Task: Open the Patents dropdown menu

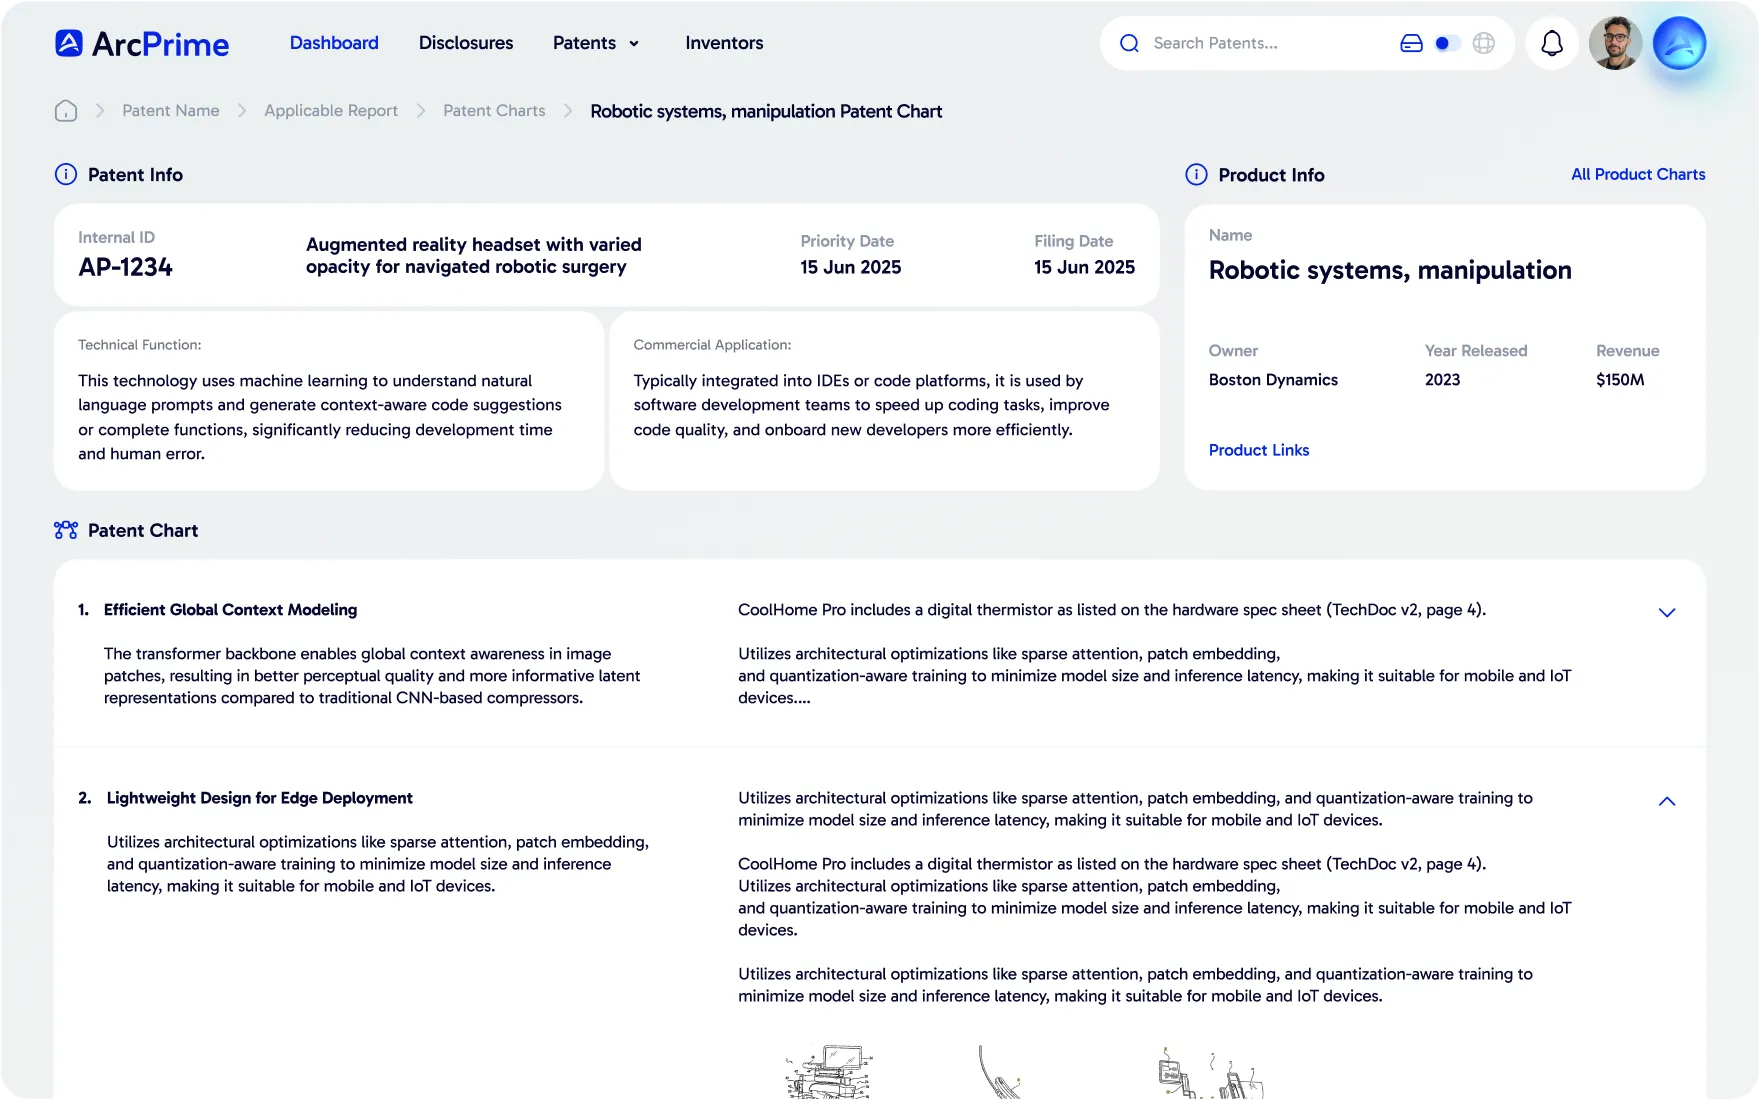Action: coord(596,43)
